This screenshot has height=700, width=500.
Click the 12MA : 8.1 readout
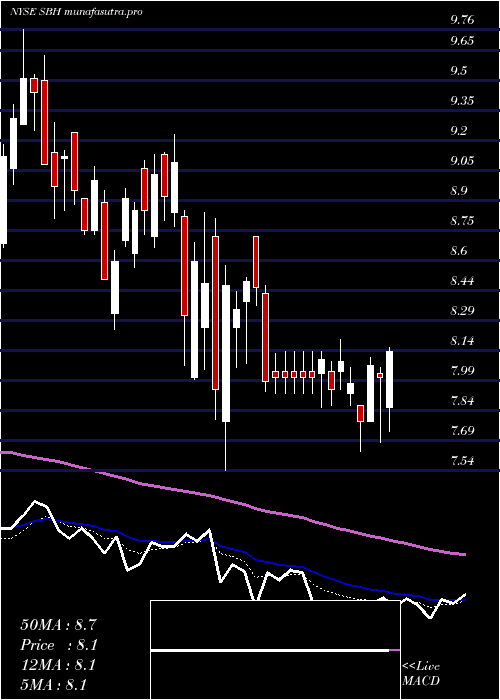(x=58, y=665)
